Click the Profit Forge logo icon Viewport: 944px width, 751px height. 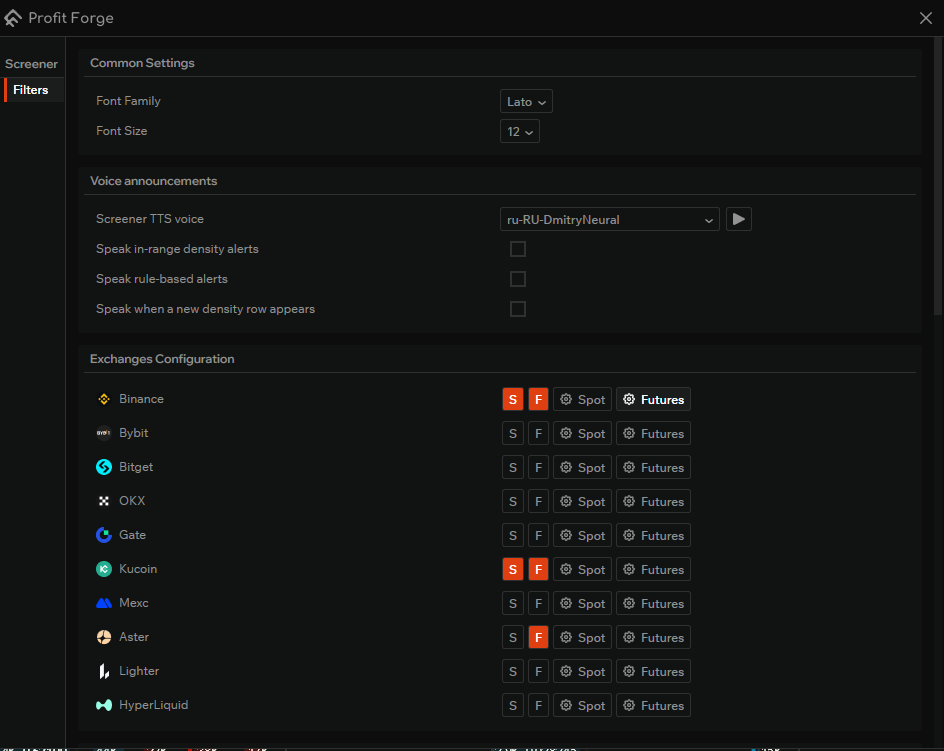click(13, 18)
